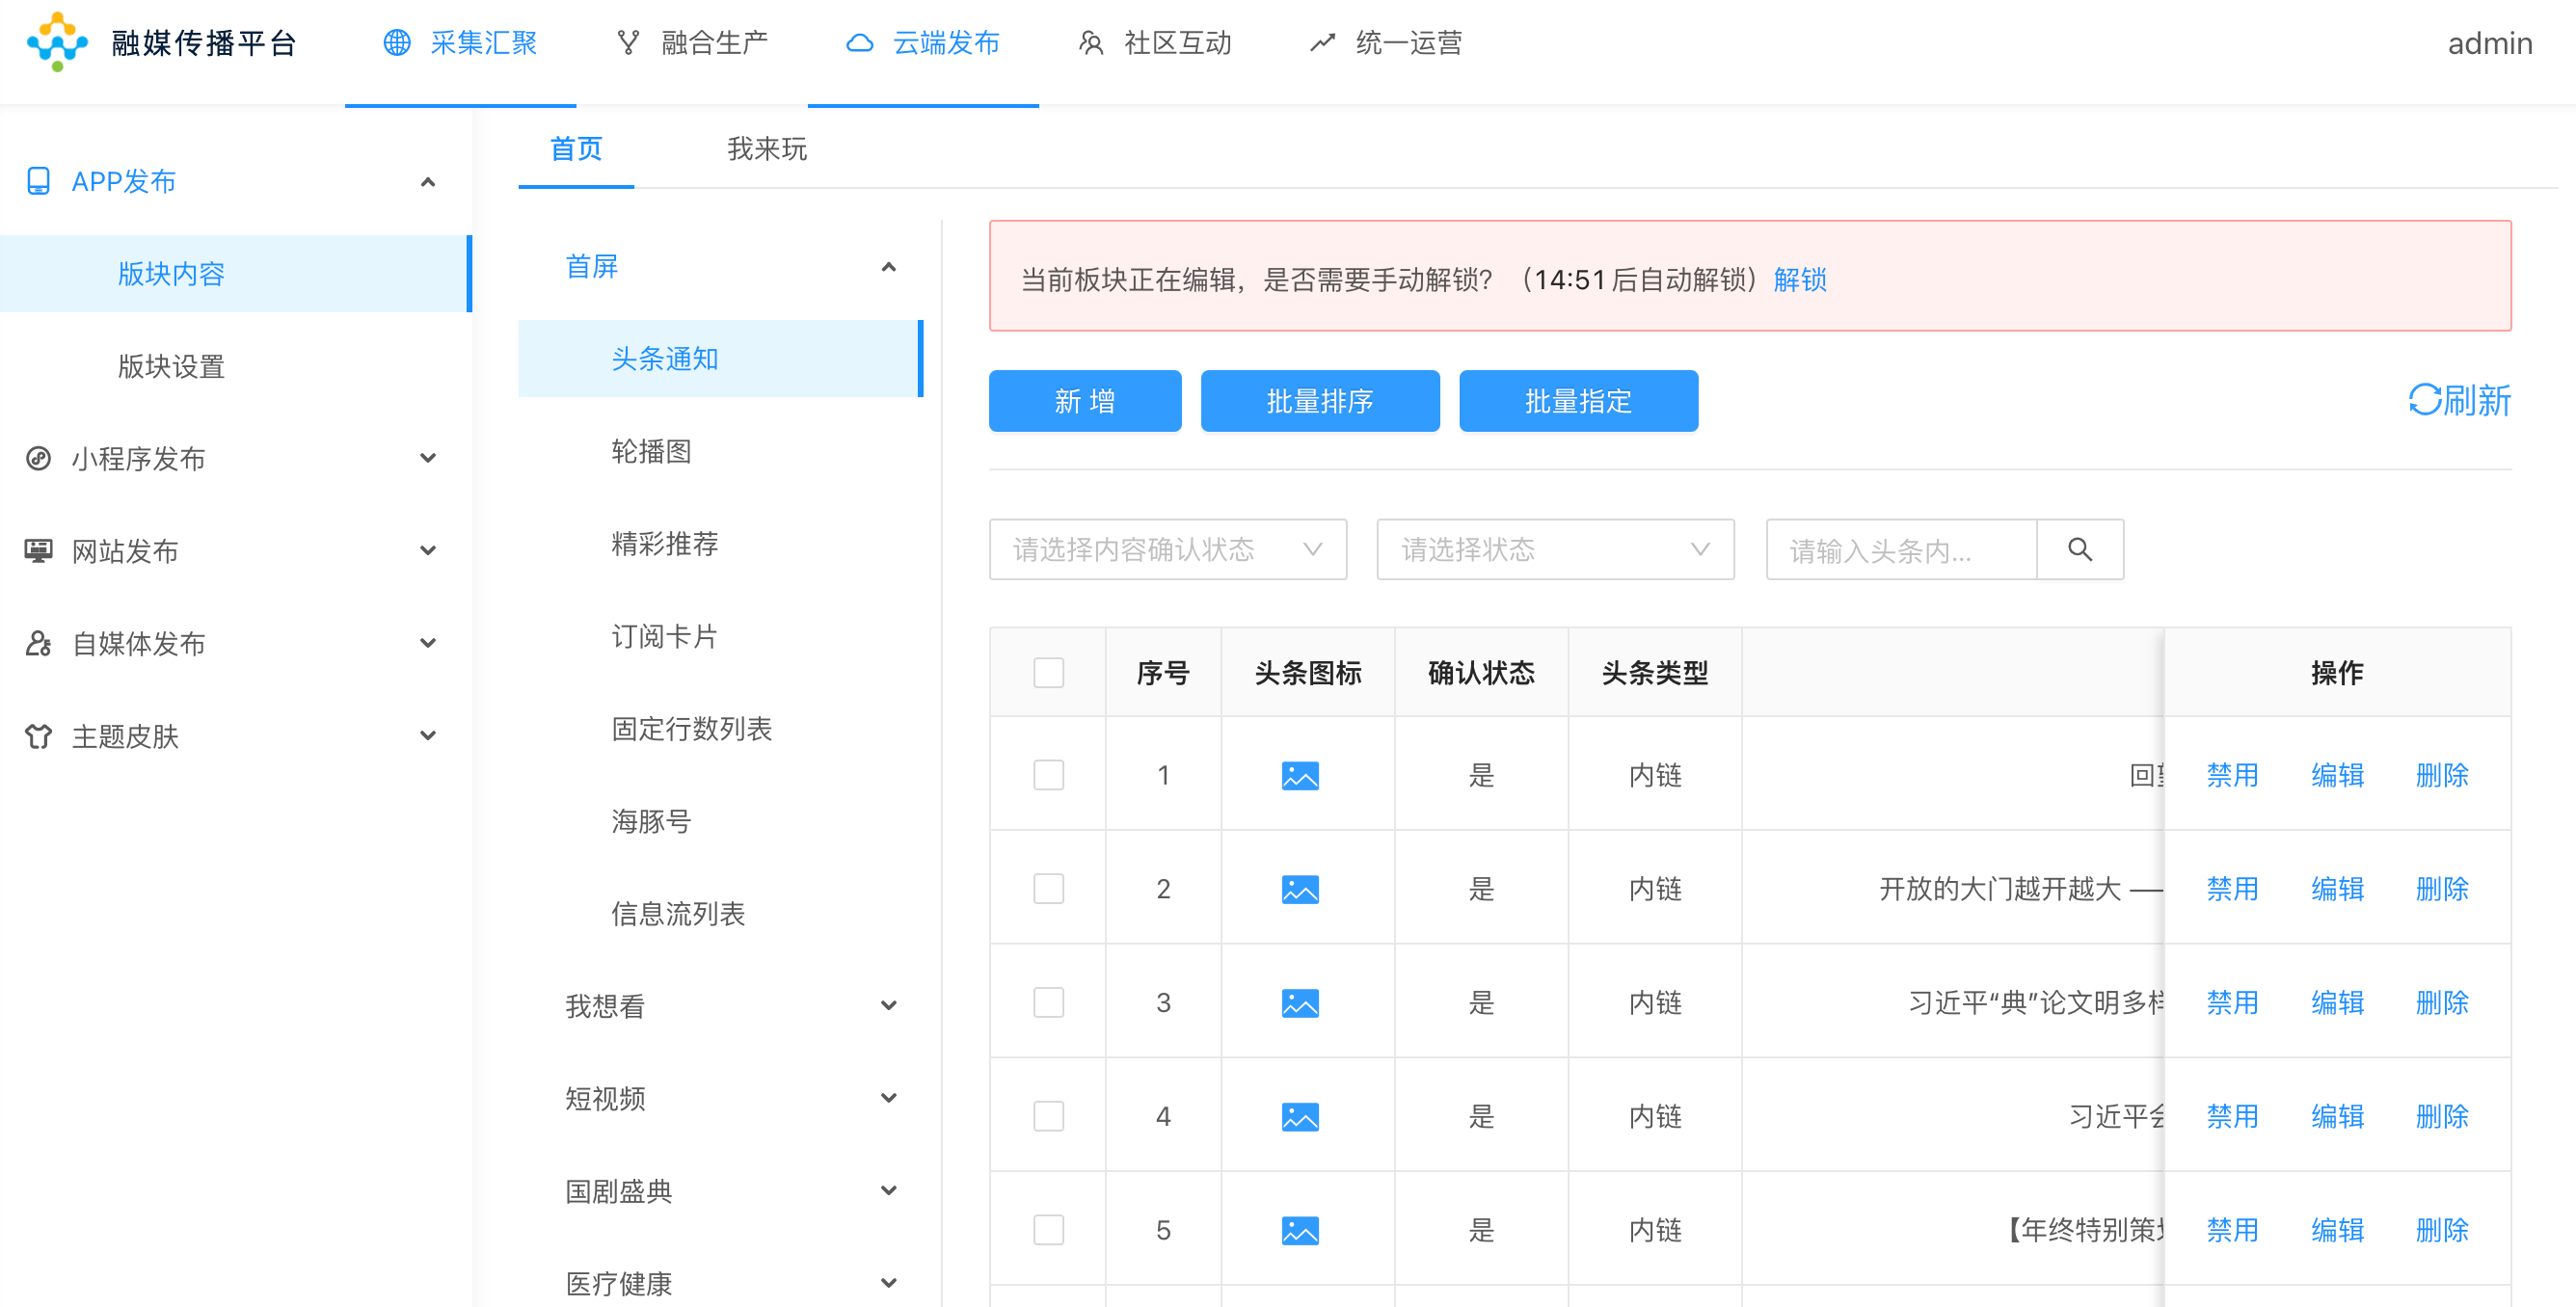Expand the 自媒体发布 menu chevron
The width and height of the screenshot is (2576, 1307).
[428, 643]
